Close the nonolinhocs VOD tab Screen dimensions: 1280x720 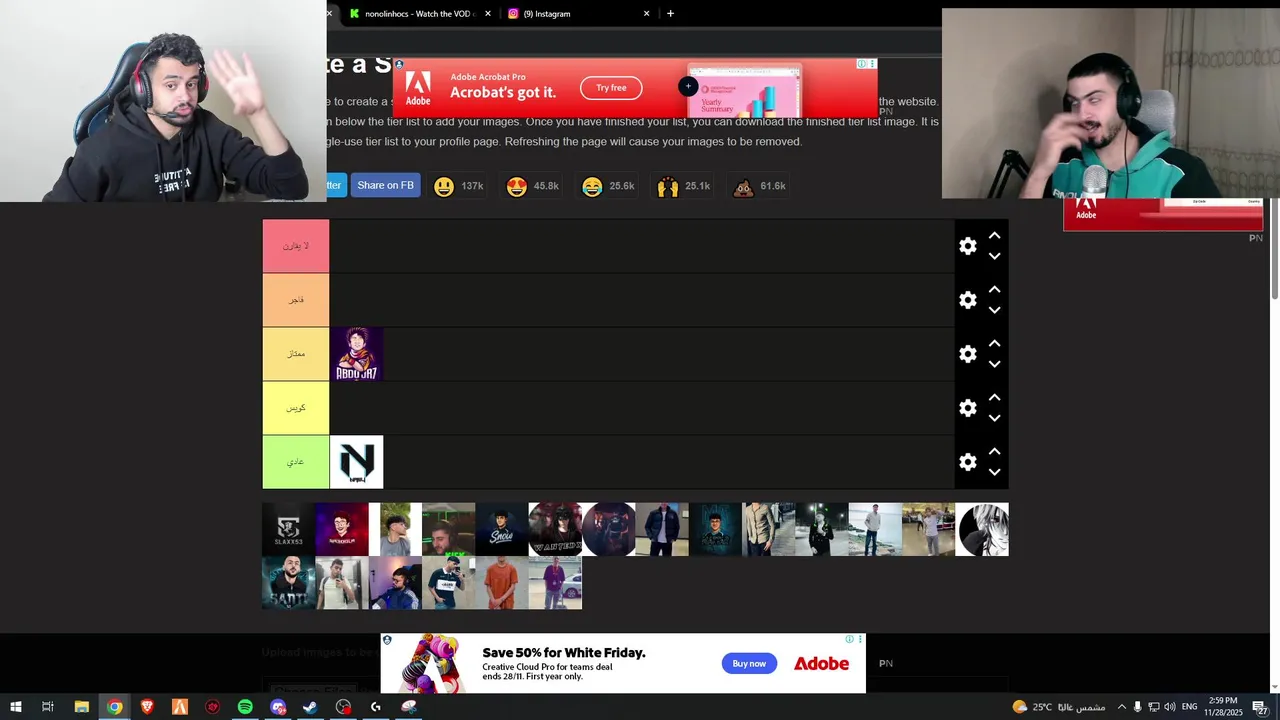[x=488, y=14]
